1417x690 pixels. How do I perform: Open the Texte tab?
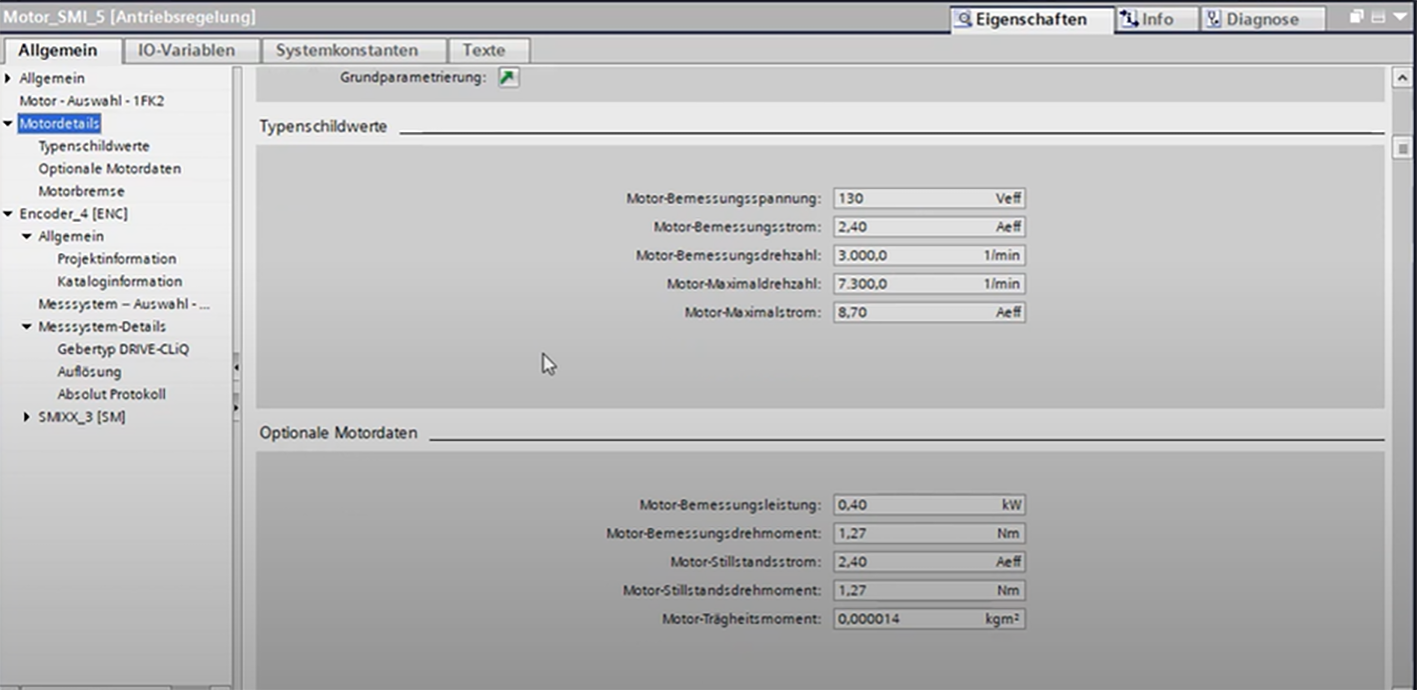489,50
